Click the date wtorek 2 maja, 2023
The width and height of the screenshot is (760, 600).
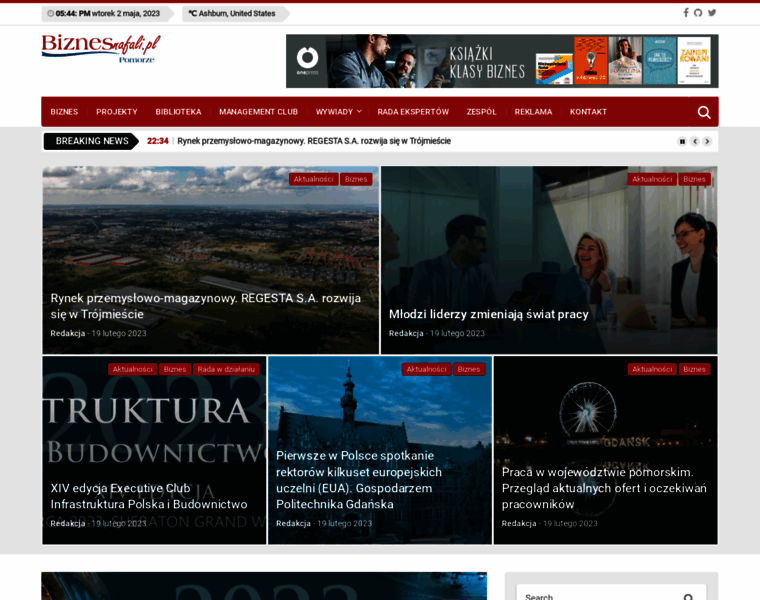126,14
